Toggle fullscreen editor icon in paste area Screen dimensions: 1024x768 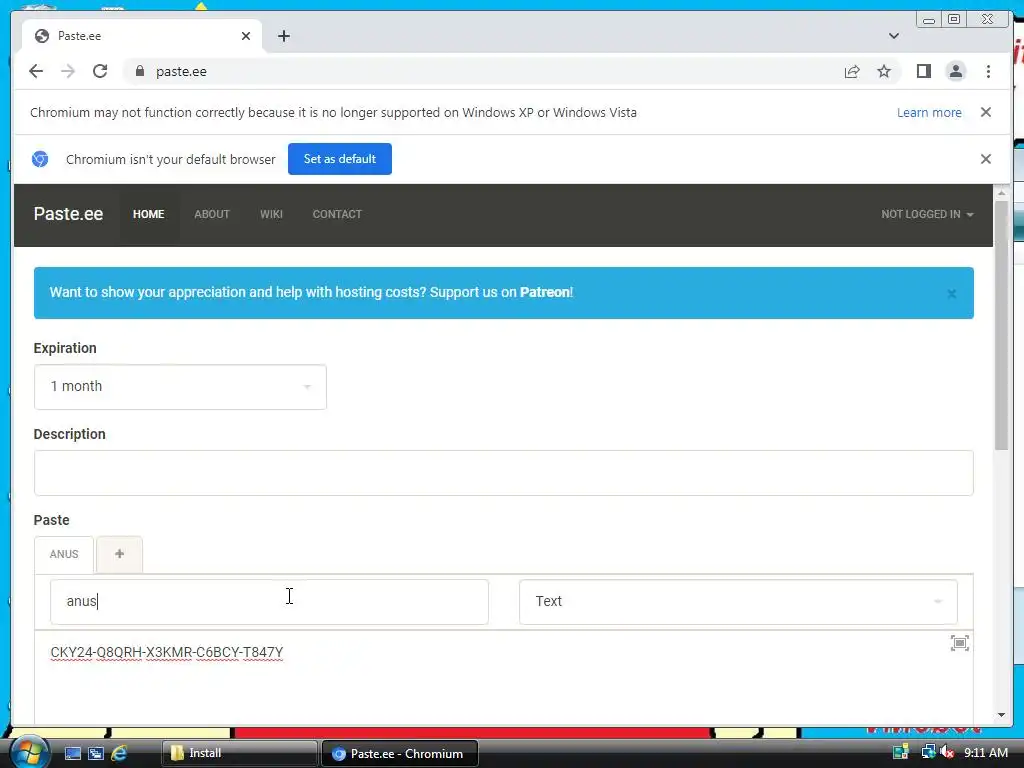coord(959,643)
